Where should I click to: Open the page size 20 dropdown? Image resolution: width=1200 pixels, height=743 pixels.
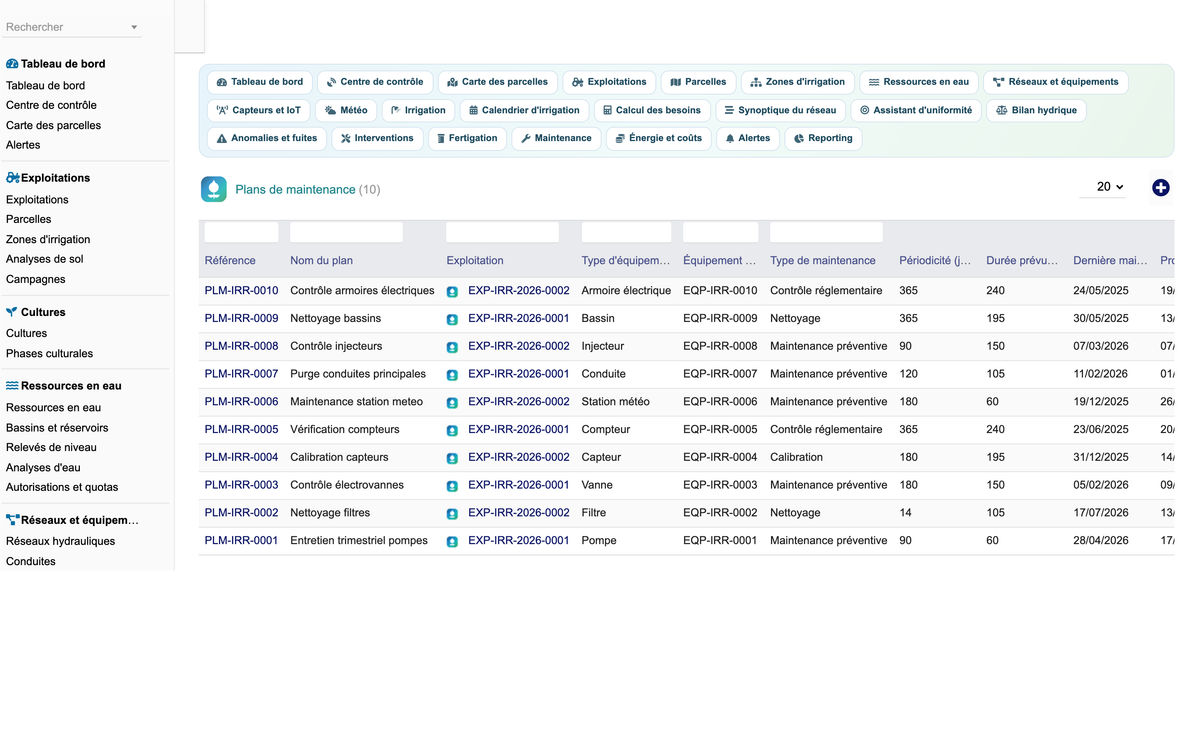[1103, 187]
